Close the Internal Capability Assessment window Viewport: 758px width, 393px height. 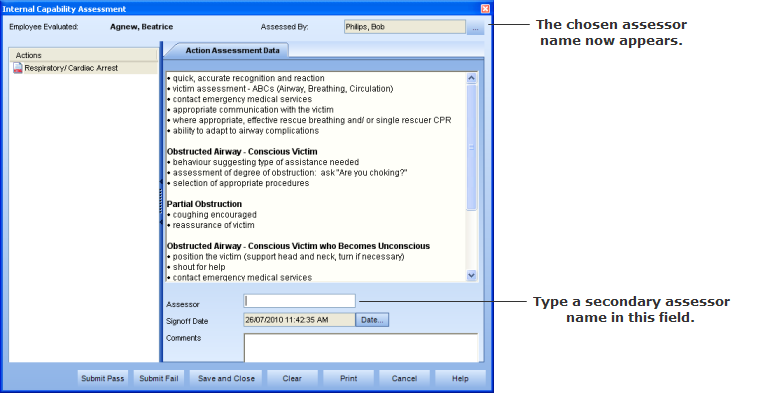pyautogui.click(x=485, y=8)
